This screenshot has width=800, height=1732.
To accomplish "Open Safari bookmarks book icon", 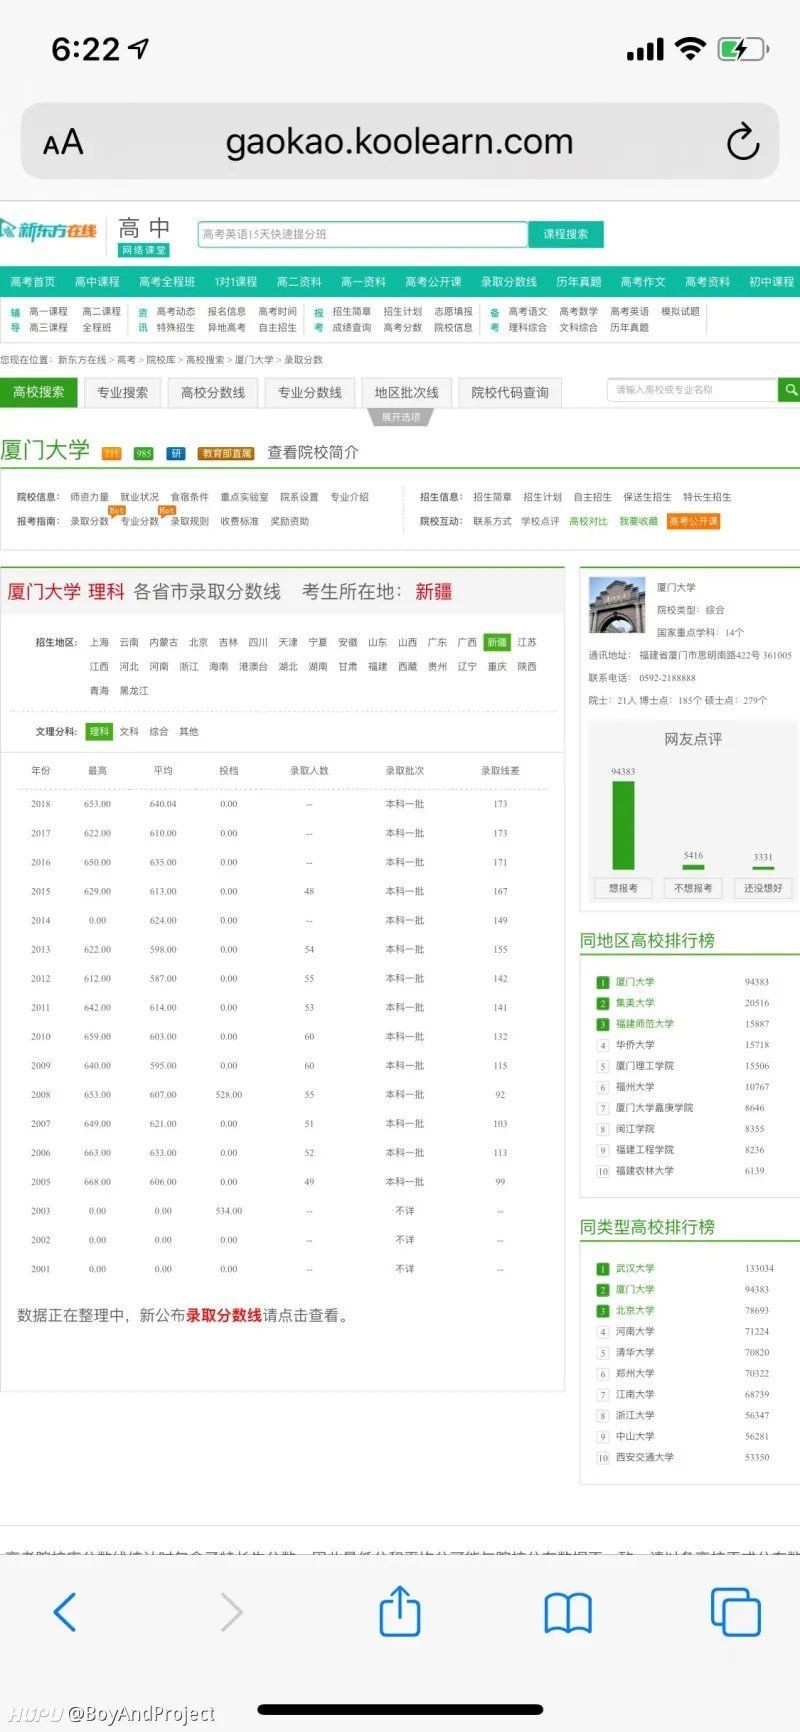I will tap(568, 1613).
